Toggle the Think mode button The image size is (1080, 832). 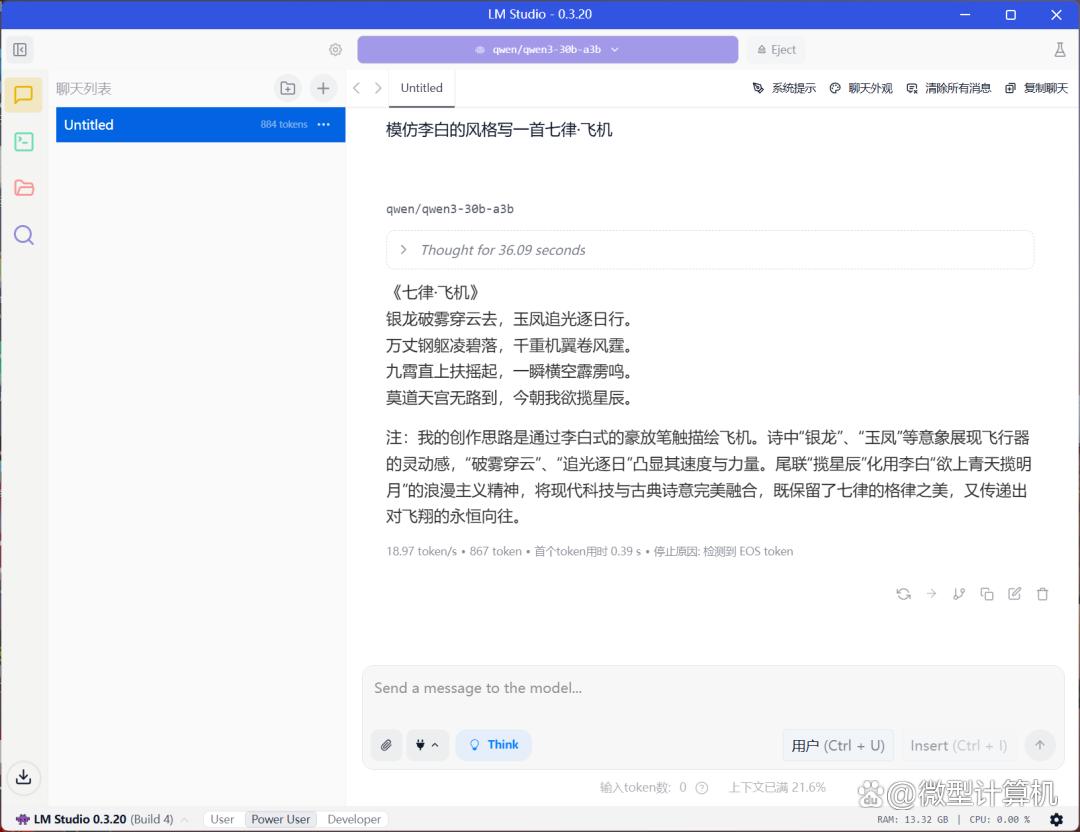click(x=494, y=745)
